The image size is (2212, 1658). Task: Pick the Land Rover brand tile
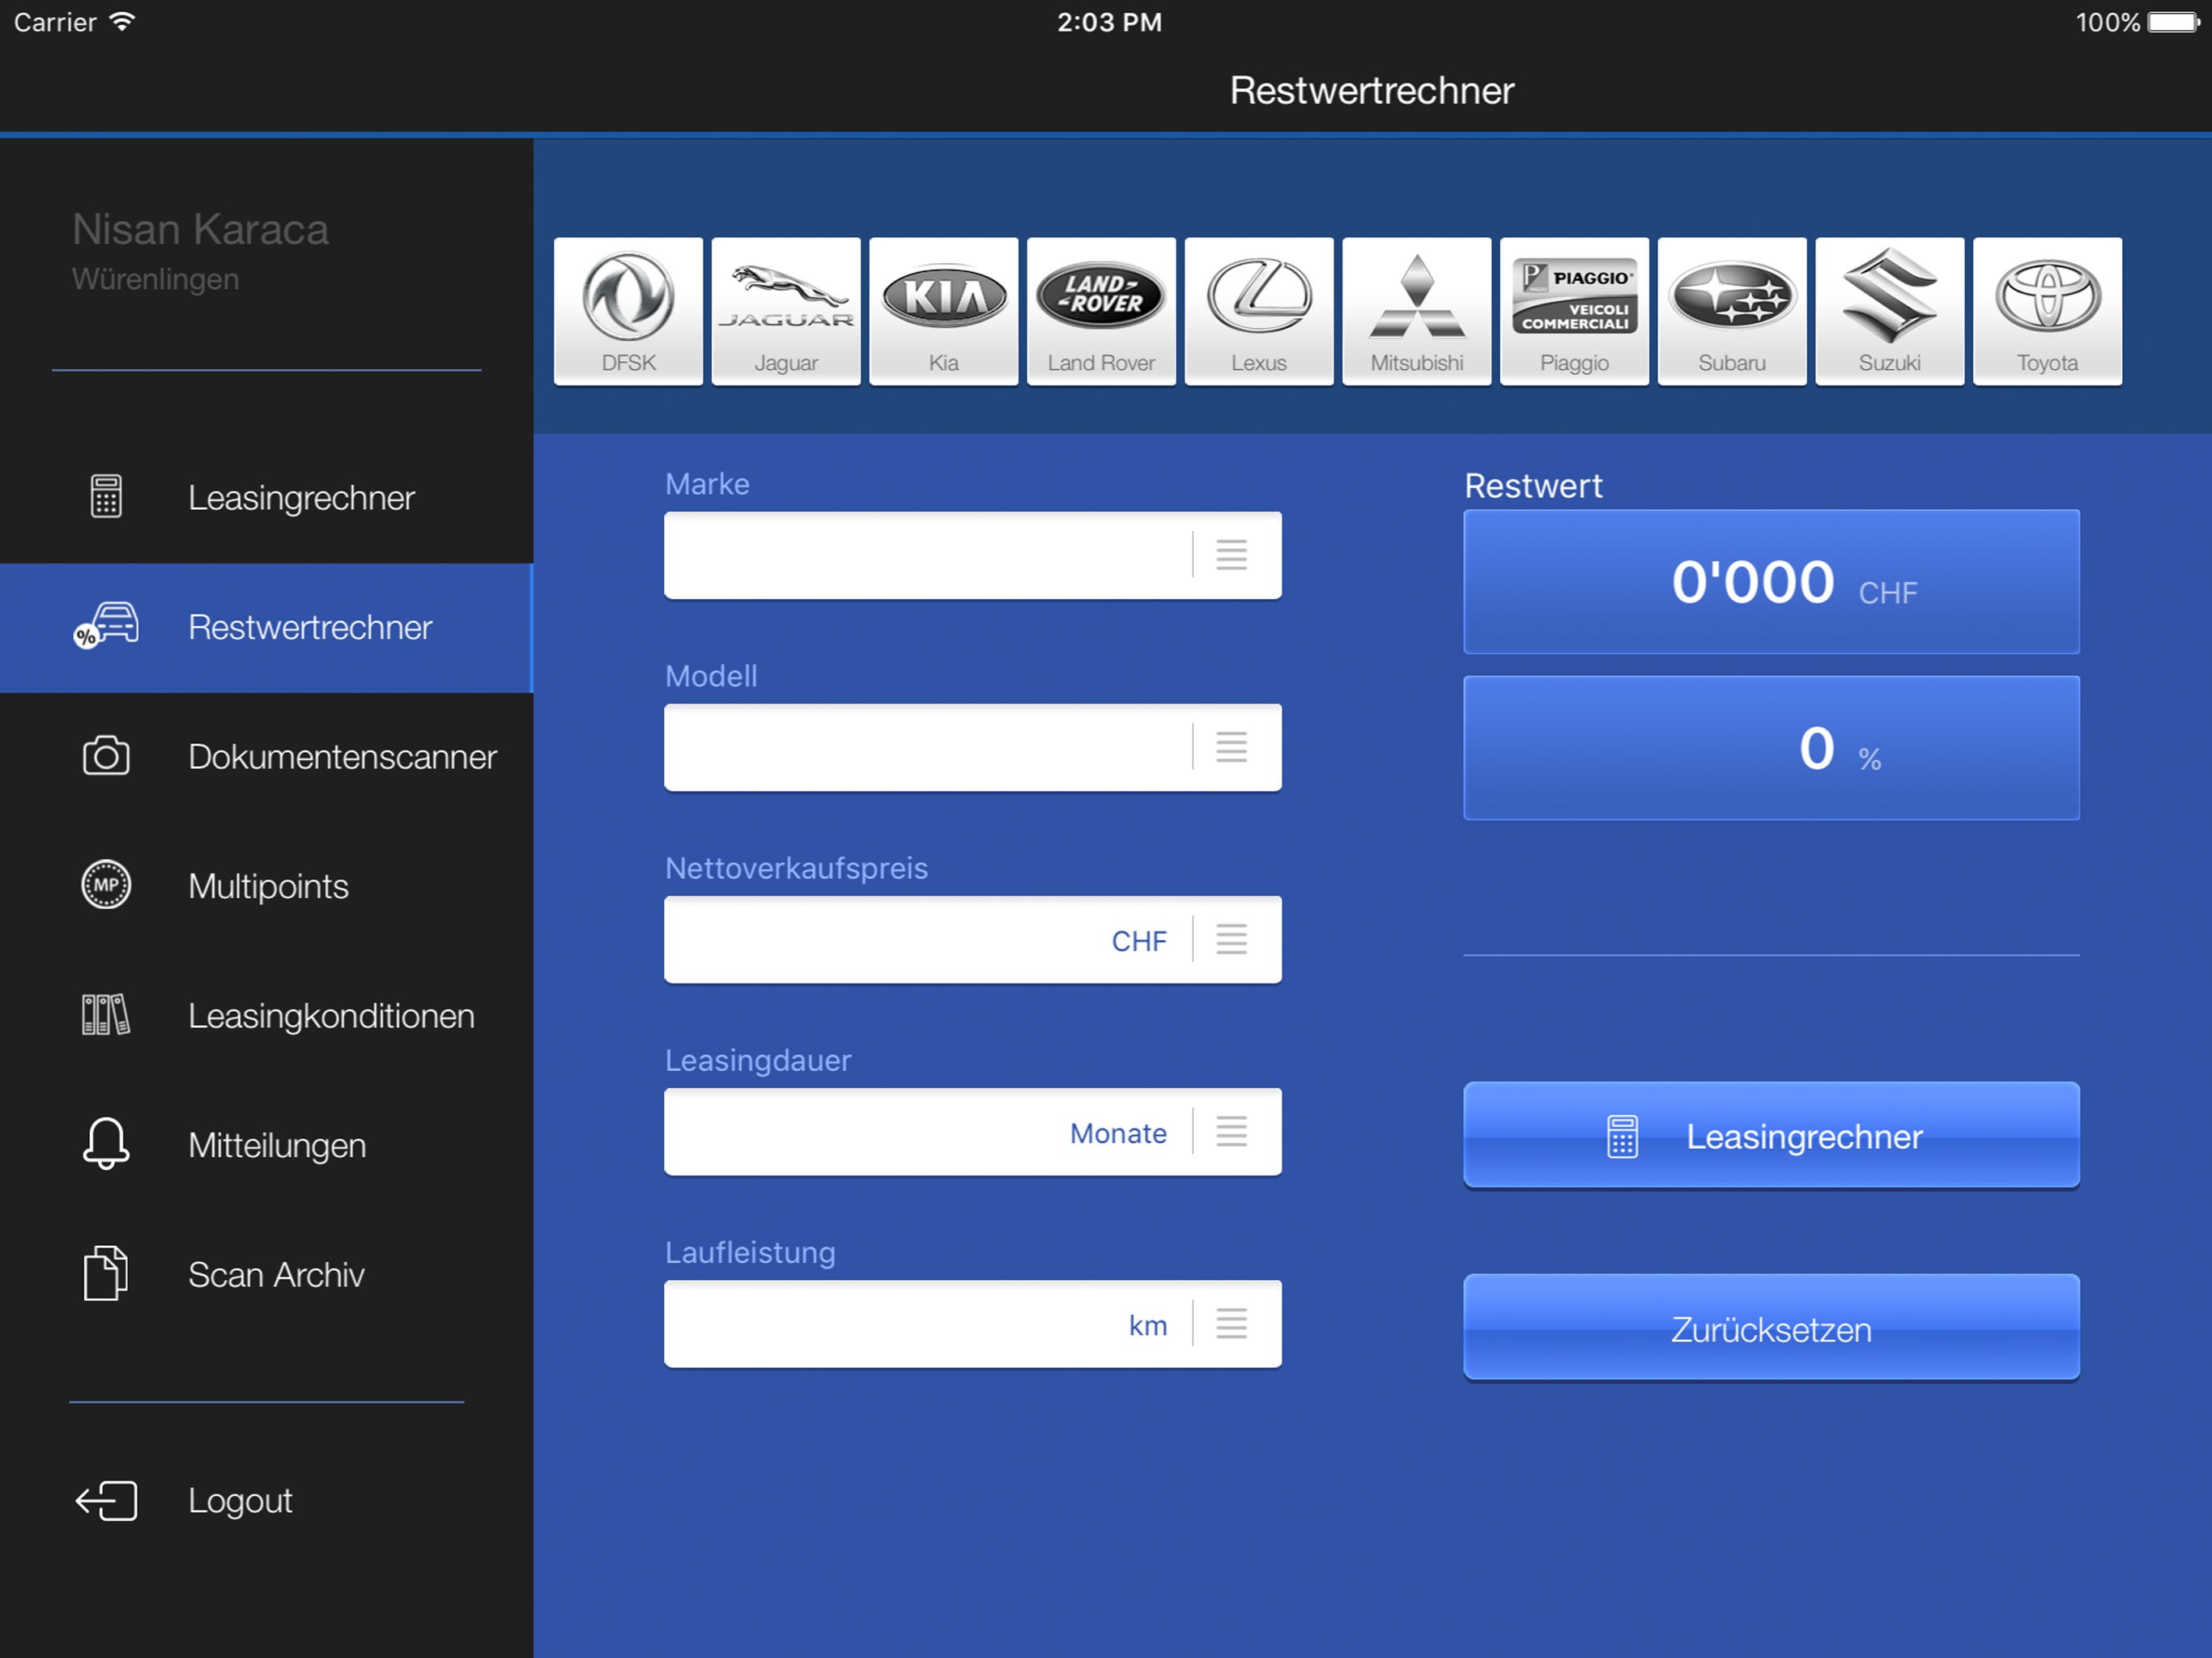point(1101,311)
